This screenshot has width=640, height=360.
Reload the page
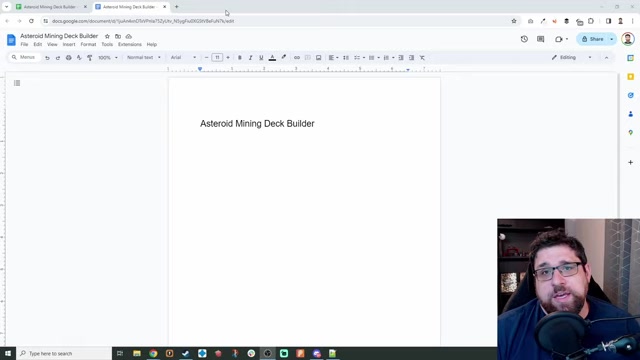[x=31, y=21]
